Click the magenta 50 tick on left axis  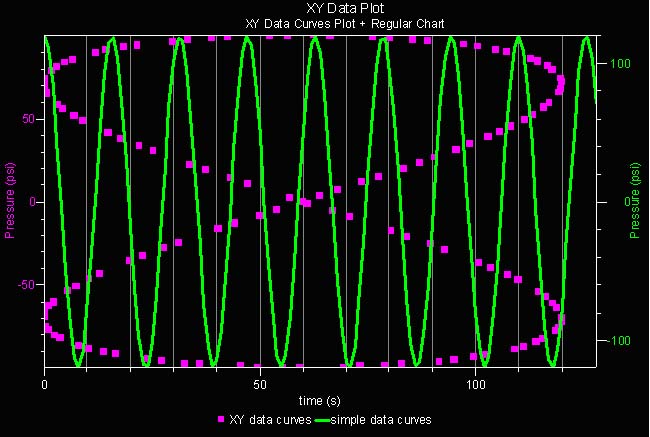point(30,118)
